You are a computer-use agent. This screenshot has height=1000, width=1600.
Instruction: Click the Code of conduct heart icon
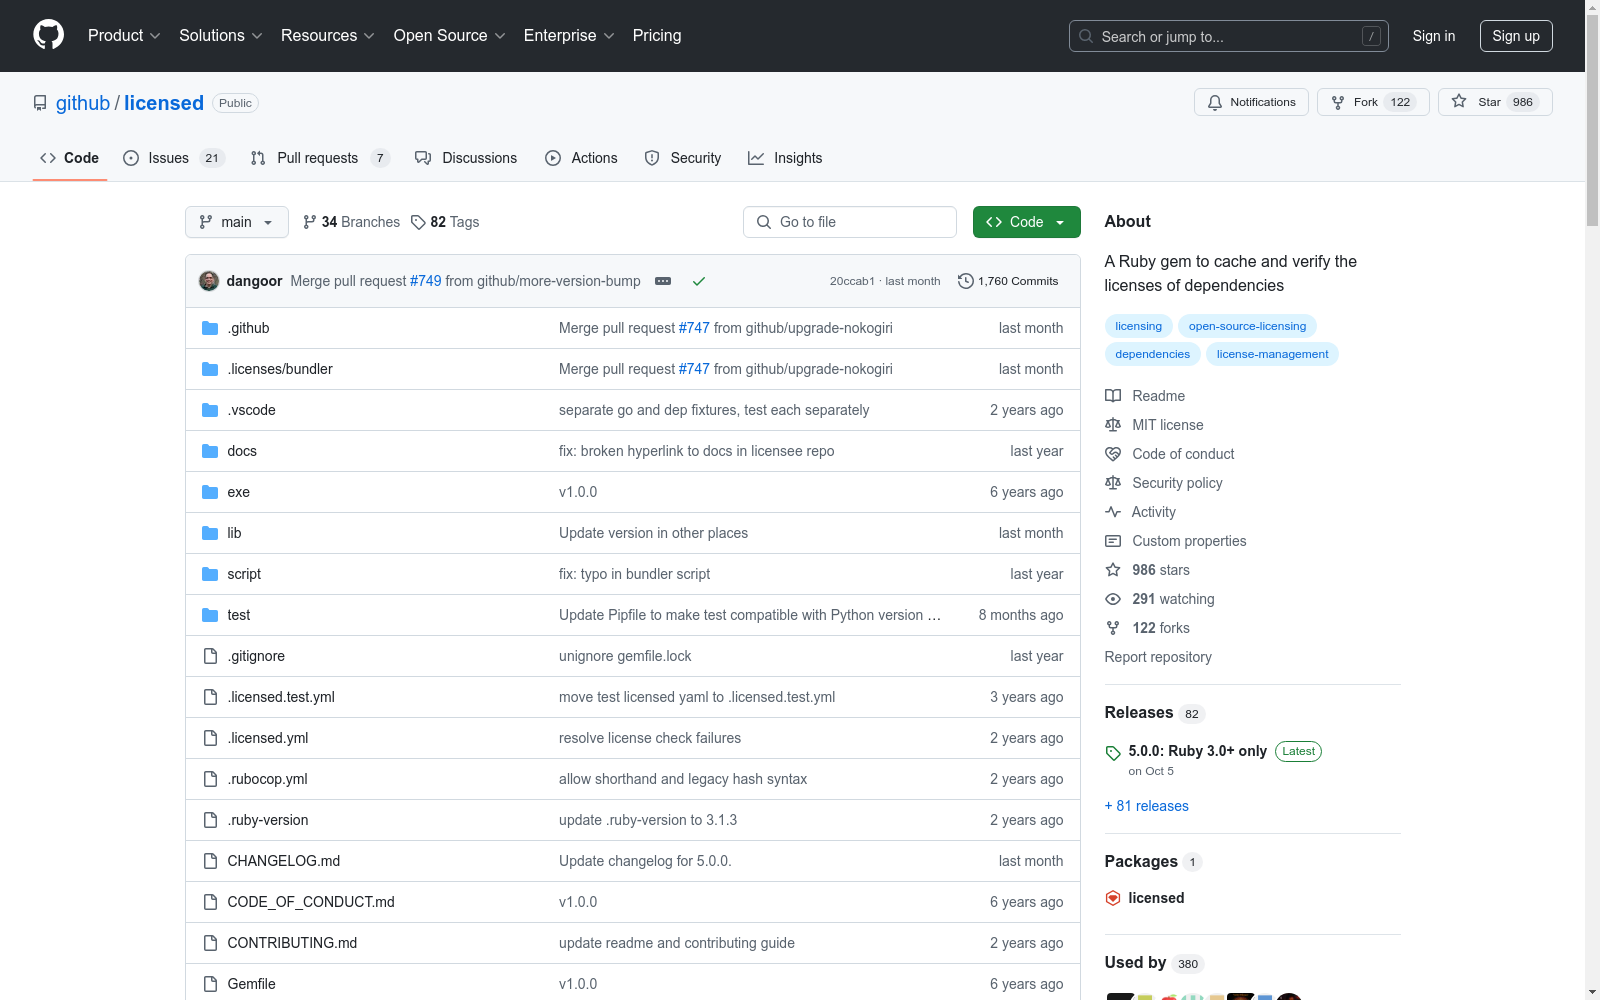[x=1113, y=454]
